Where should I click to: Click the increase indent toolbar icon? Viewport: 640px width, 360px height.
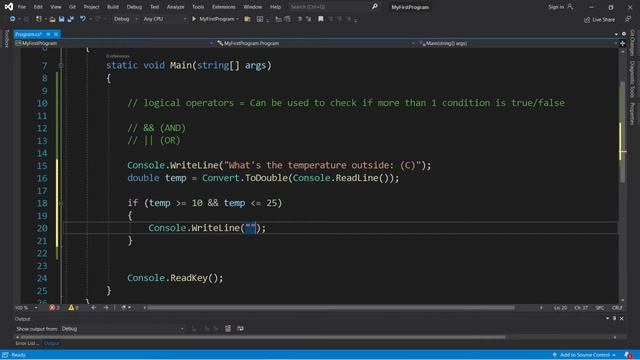pyautogui.click(x=288, y=19)
